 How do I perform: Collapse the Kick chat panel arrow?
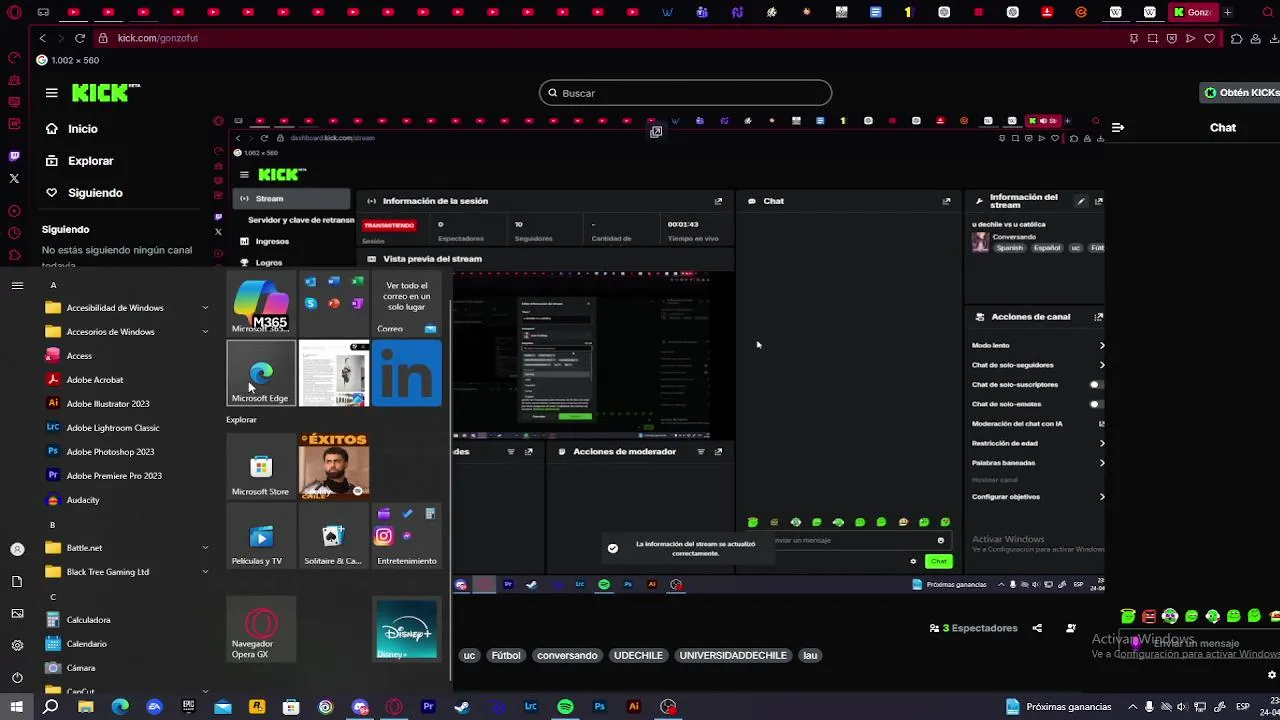(1118, 128)
